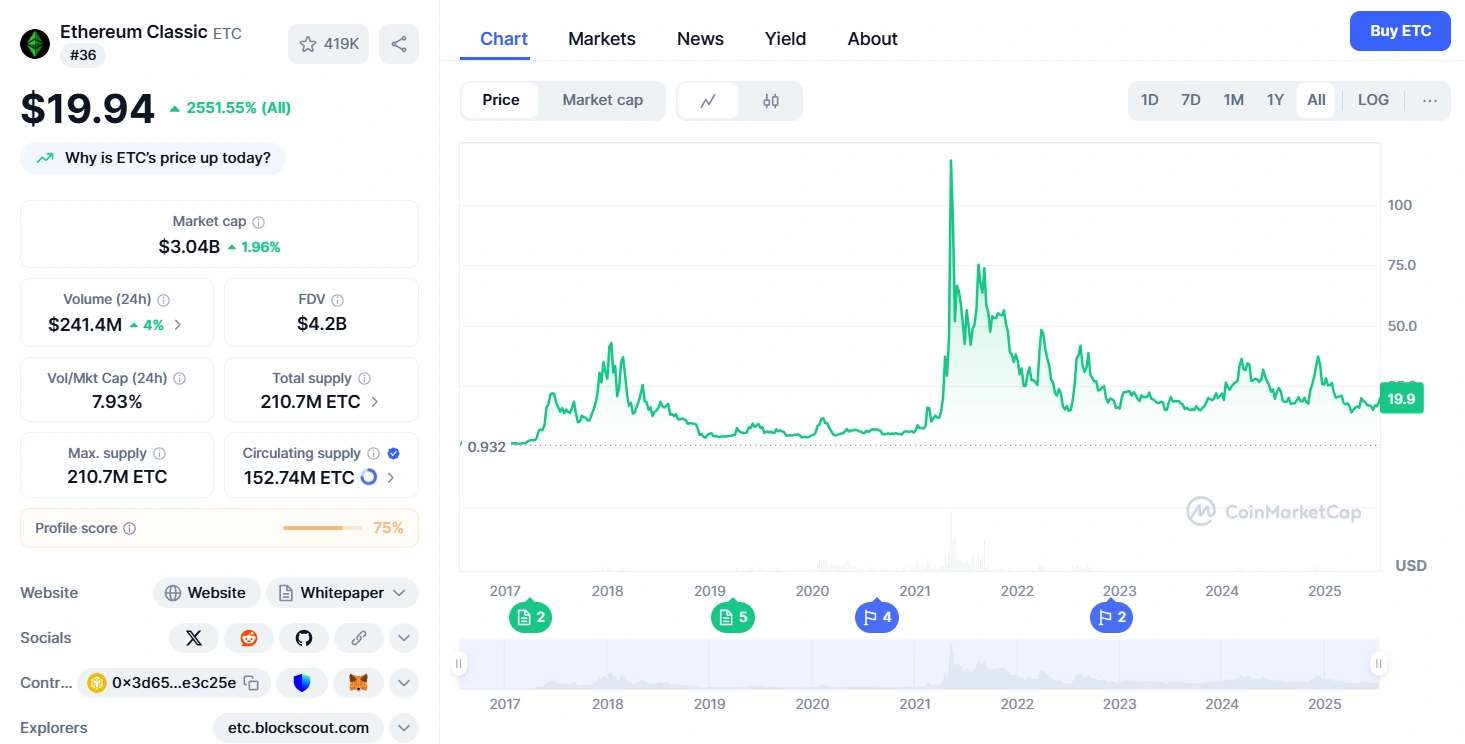Set chart range to 7D
This screenshot has height=744, width=1465.
pyautogui.click(x=1191, y=100)
